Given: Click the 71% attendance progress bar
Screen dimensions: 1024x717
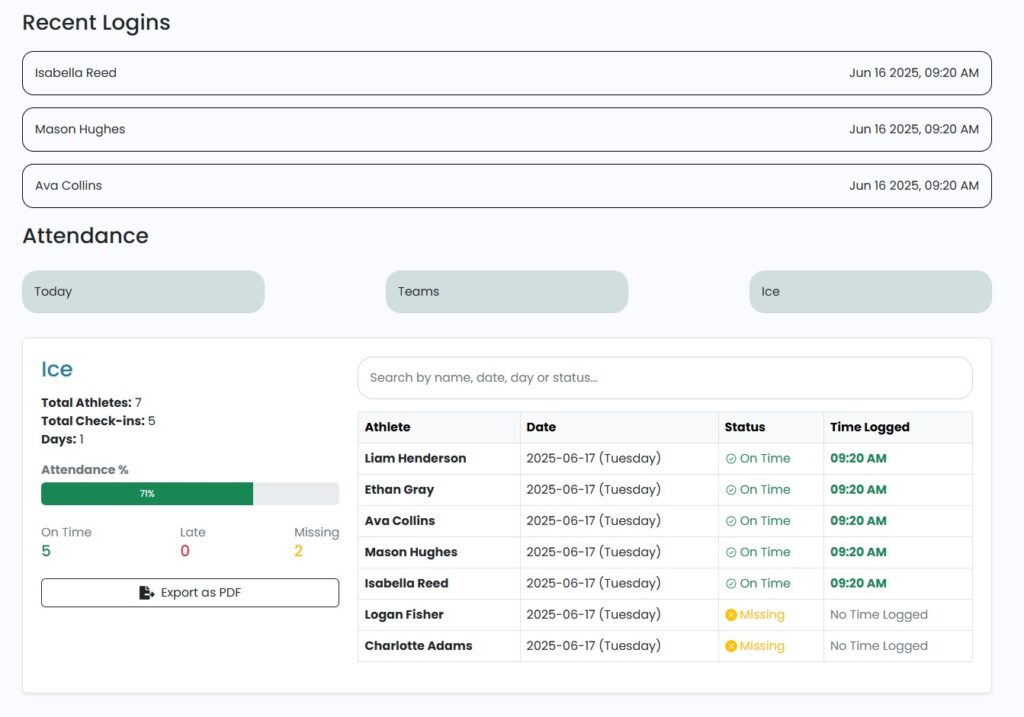Looking at the screenshot, I should point(190,494).
